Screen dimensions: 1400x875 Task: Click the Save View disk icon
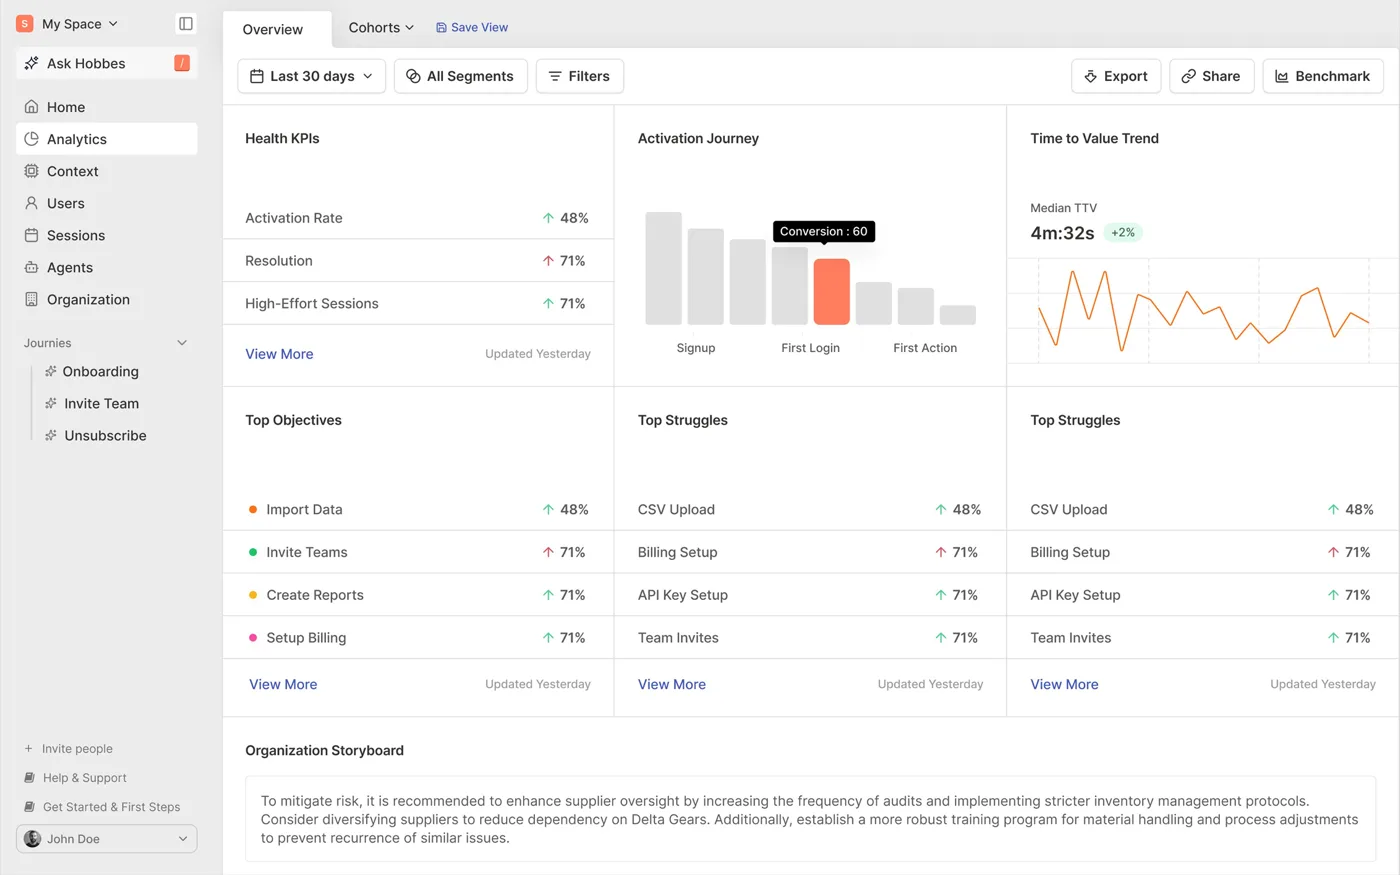tap(441, 28)
